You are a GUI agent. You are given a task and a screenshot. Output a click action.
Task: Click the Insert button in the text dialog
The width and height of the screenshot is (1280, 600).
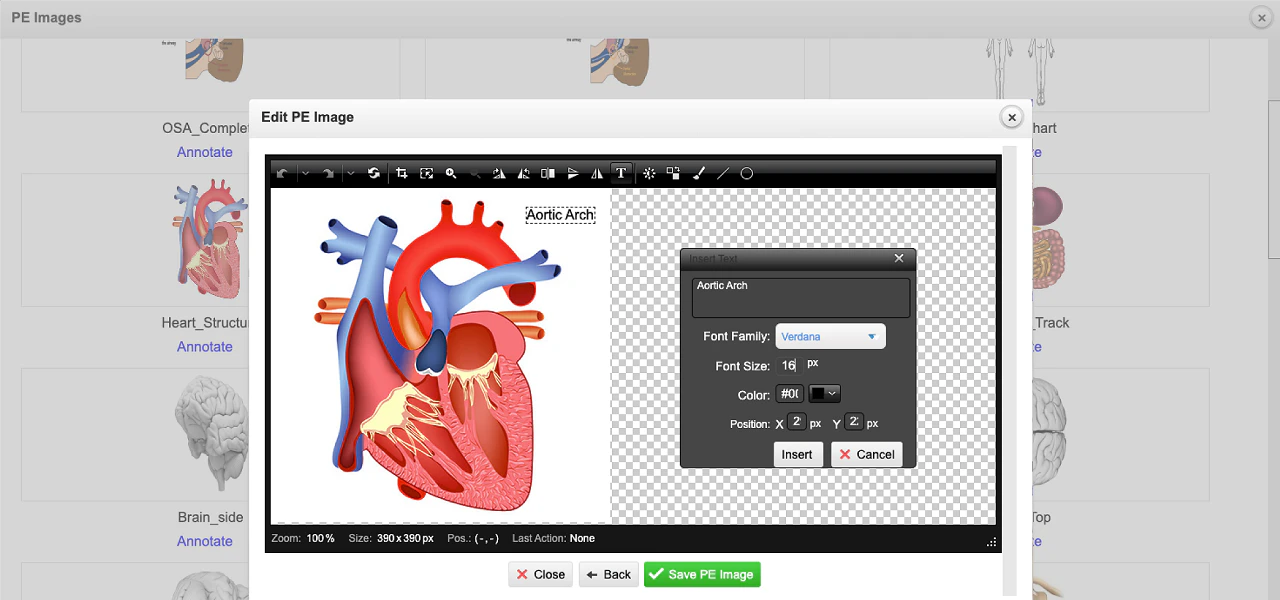pyautogui.click(x=797, y=454)
